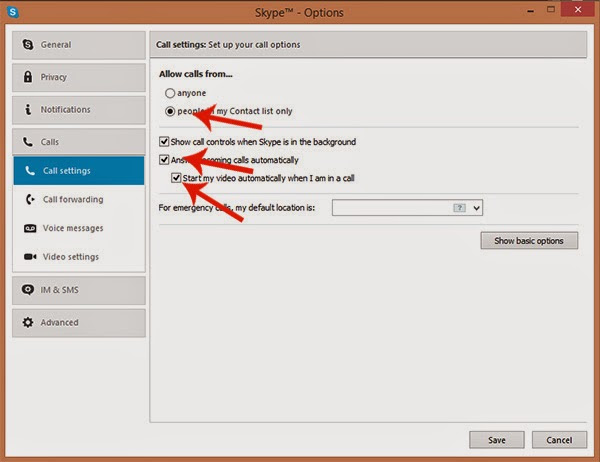This screenshot has height=462, width=600.
Task: Open Video settings page
Action: (x=79, y=256)
